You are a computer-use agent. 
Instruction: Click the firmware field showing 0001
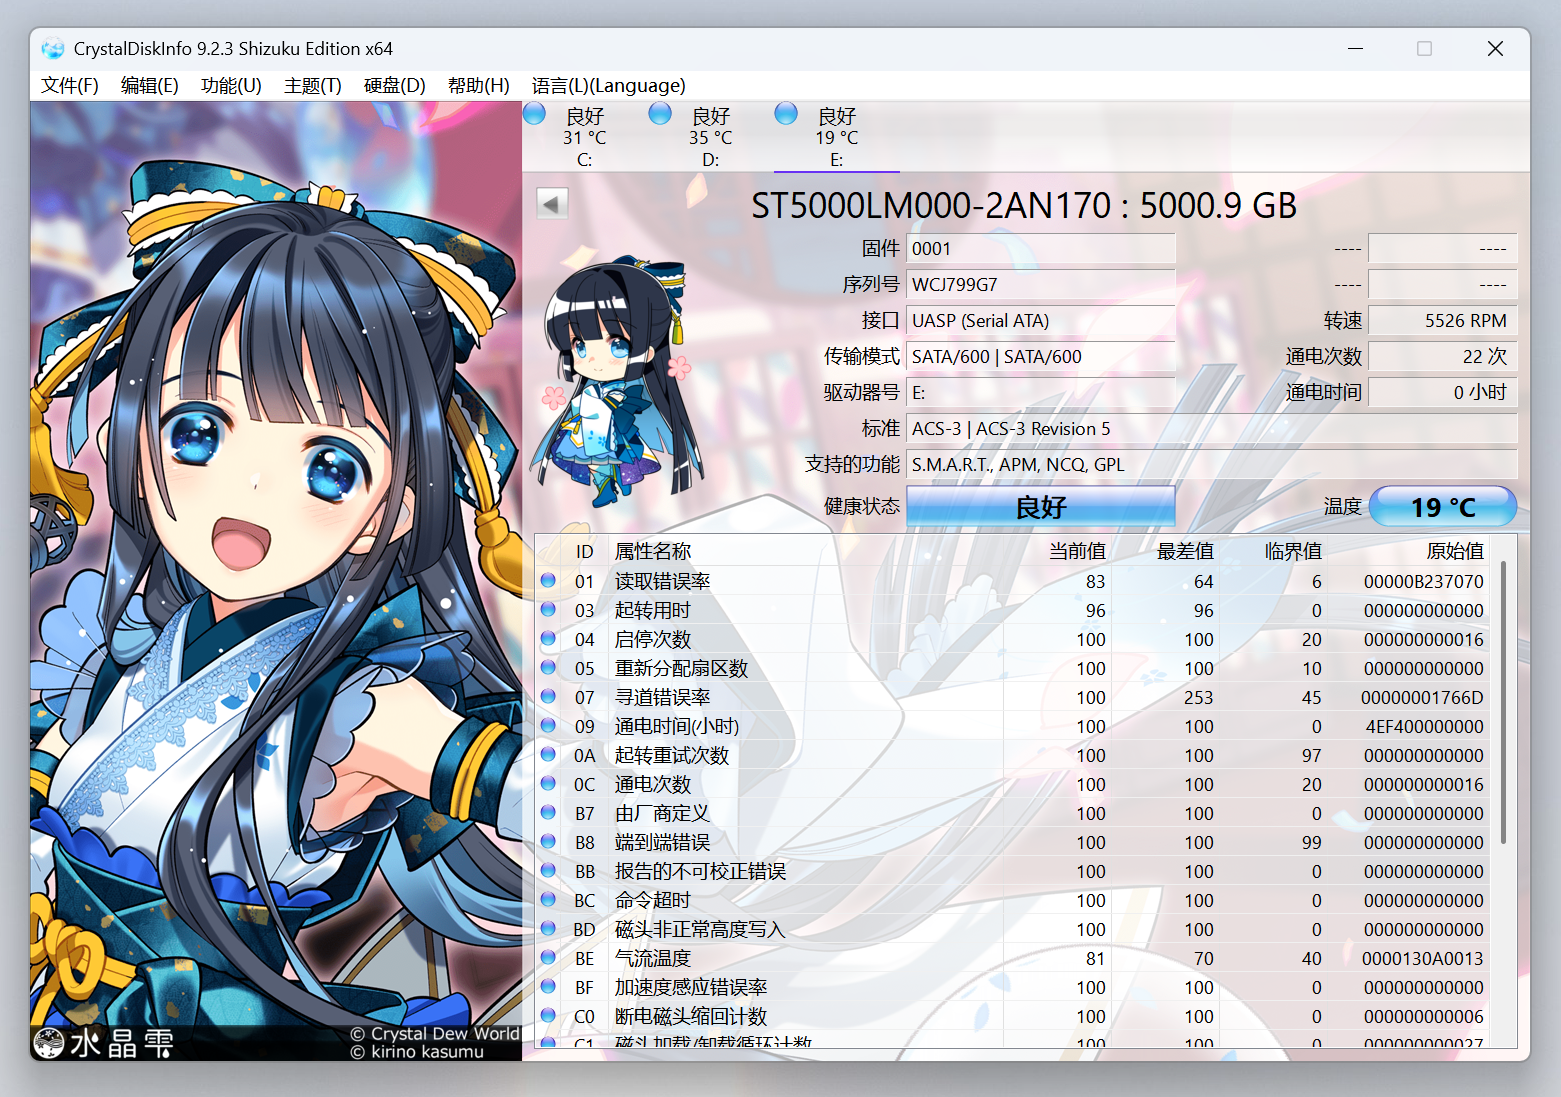[1041, 248]
